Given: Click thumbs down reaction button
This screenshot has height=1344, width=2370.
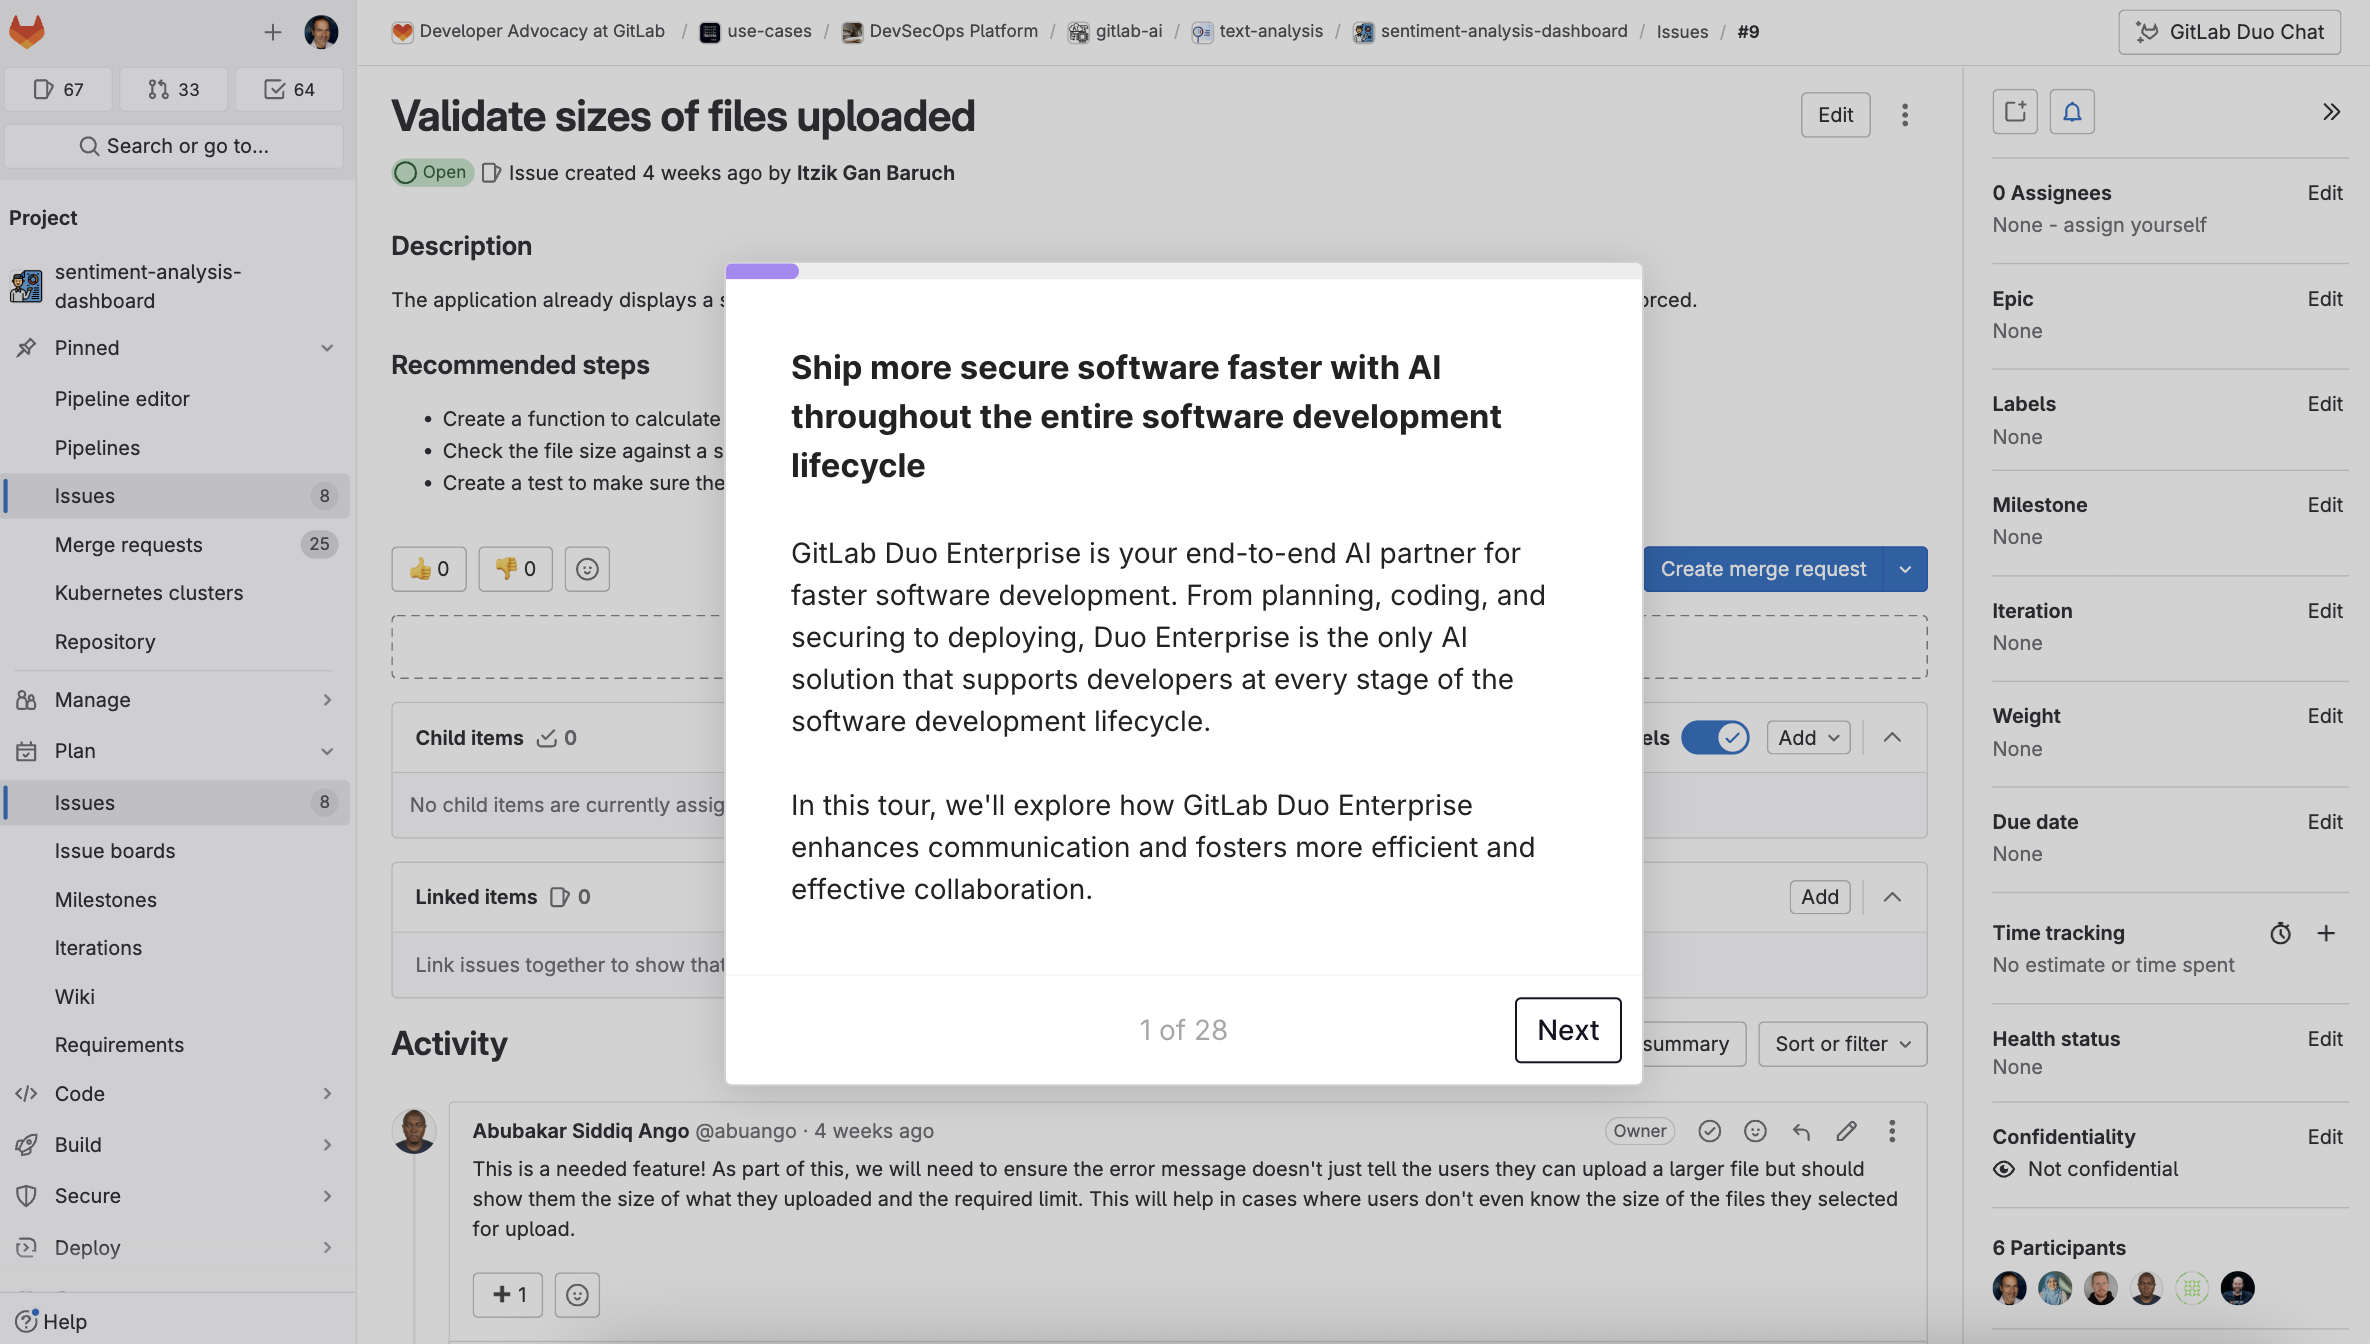Looking at the screenshot, I should [515, 569].
